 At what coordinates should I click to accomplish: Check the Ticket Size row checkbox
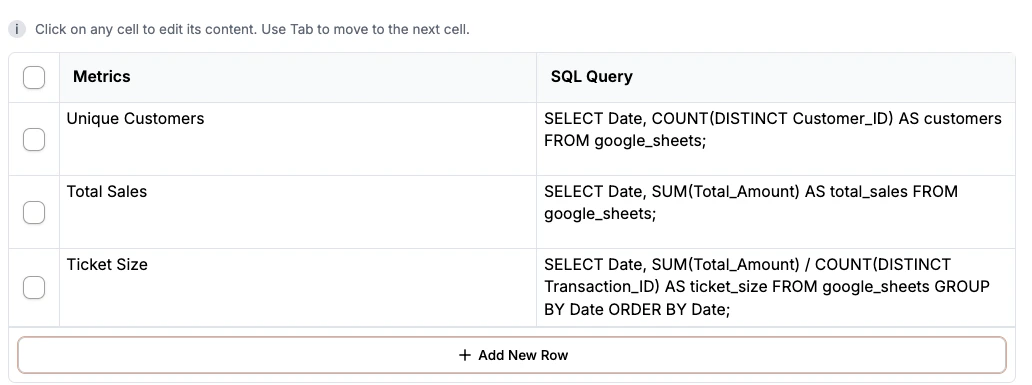click(x=34, y=288)
